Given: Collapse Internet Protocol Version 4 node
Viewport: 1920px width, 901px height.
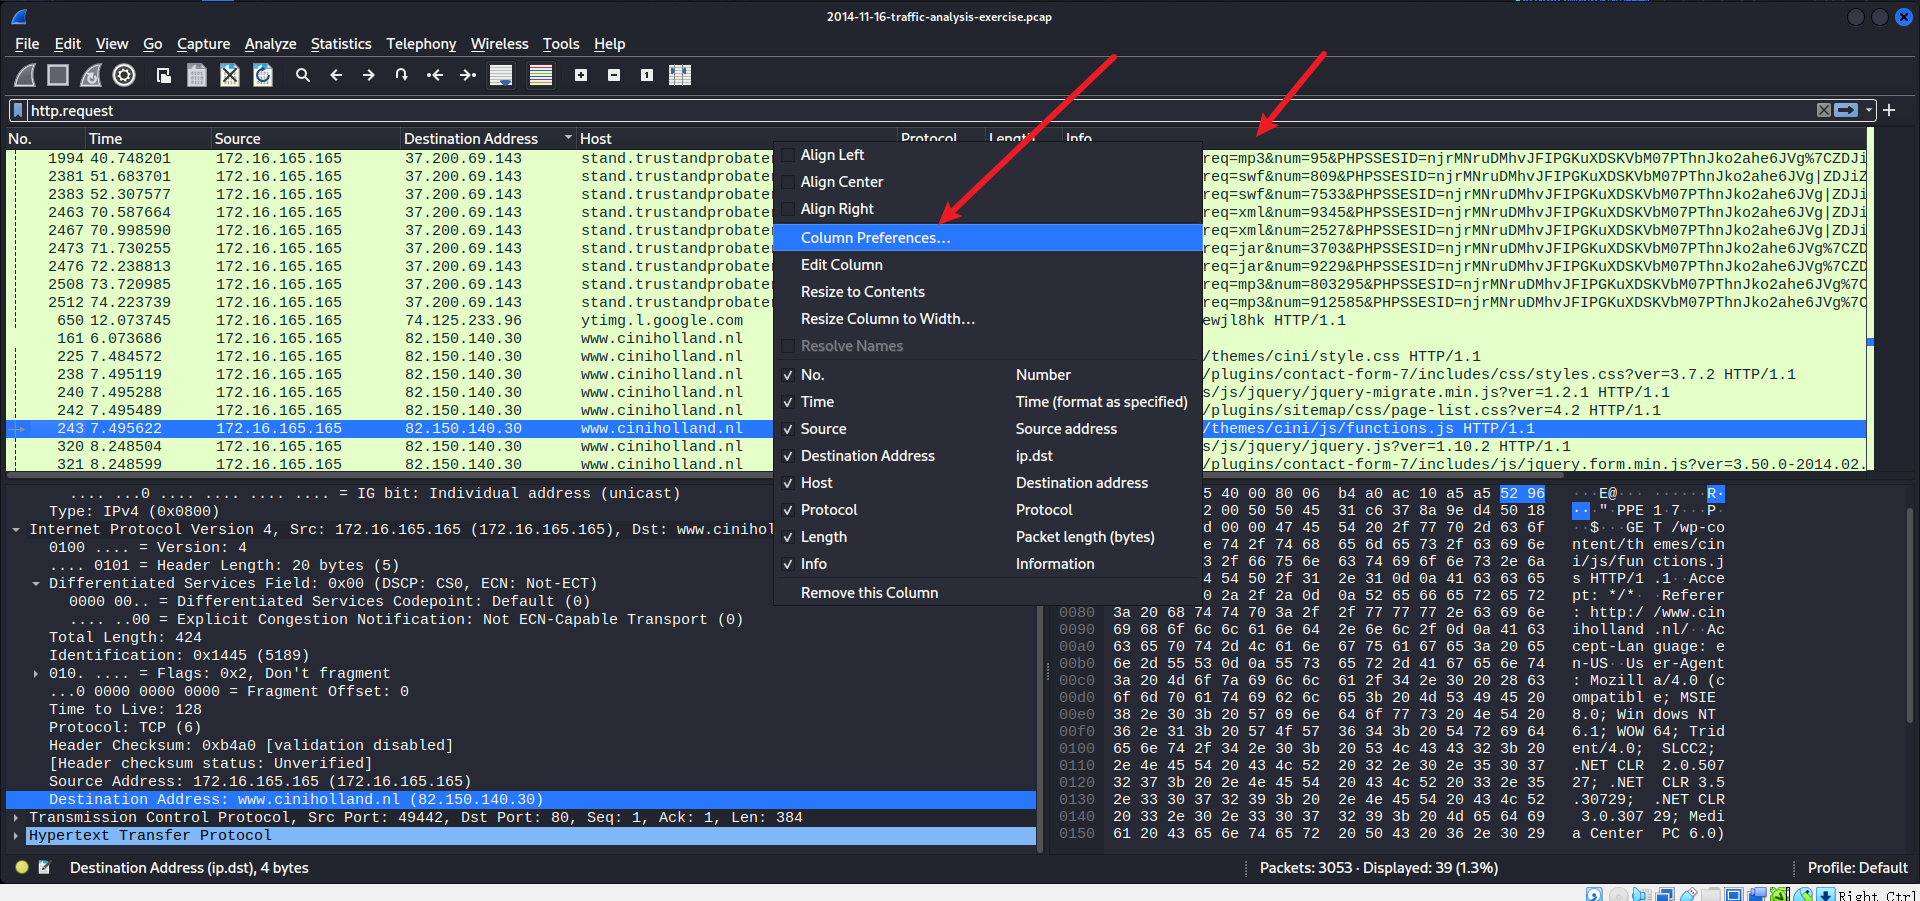Looking at the screenshot, I should coord(16,530).
